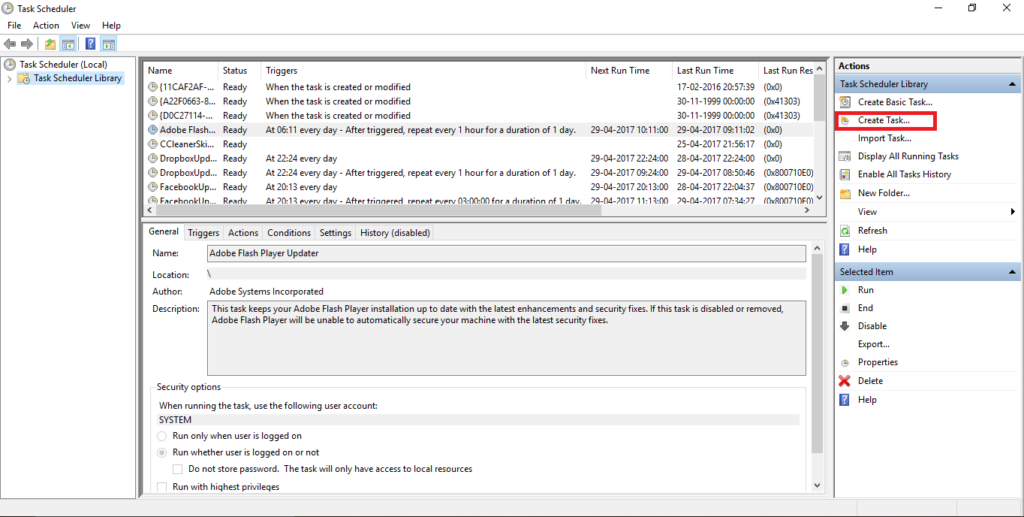1024x517 pixels.
Task: Click the Back arrow in the toolbar
Action: 10,44
